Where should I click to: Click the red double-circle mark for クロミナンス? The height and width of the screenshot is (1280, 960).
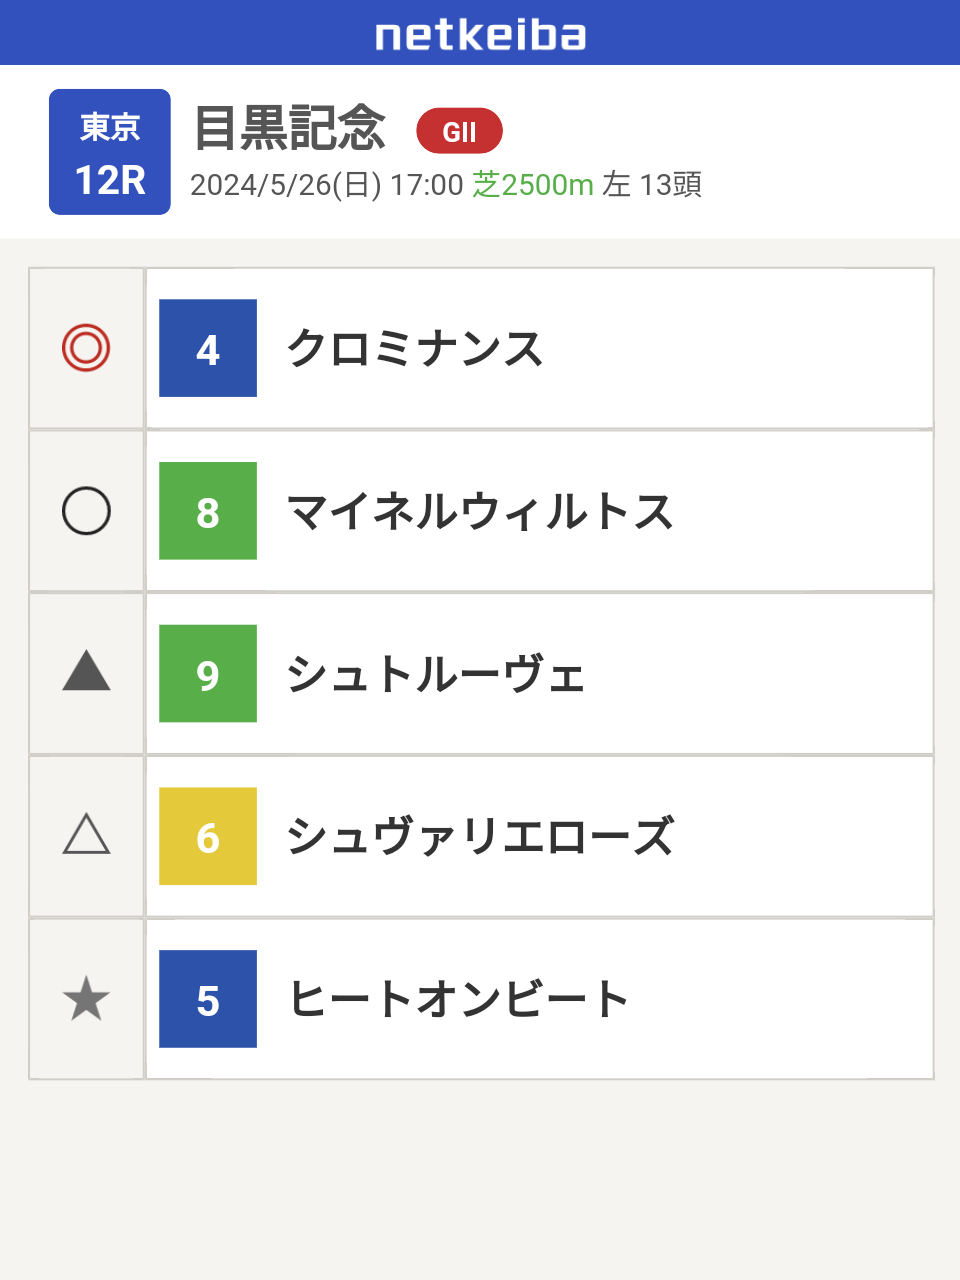[x=86, y=348]
